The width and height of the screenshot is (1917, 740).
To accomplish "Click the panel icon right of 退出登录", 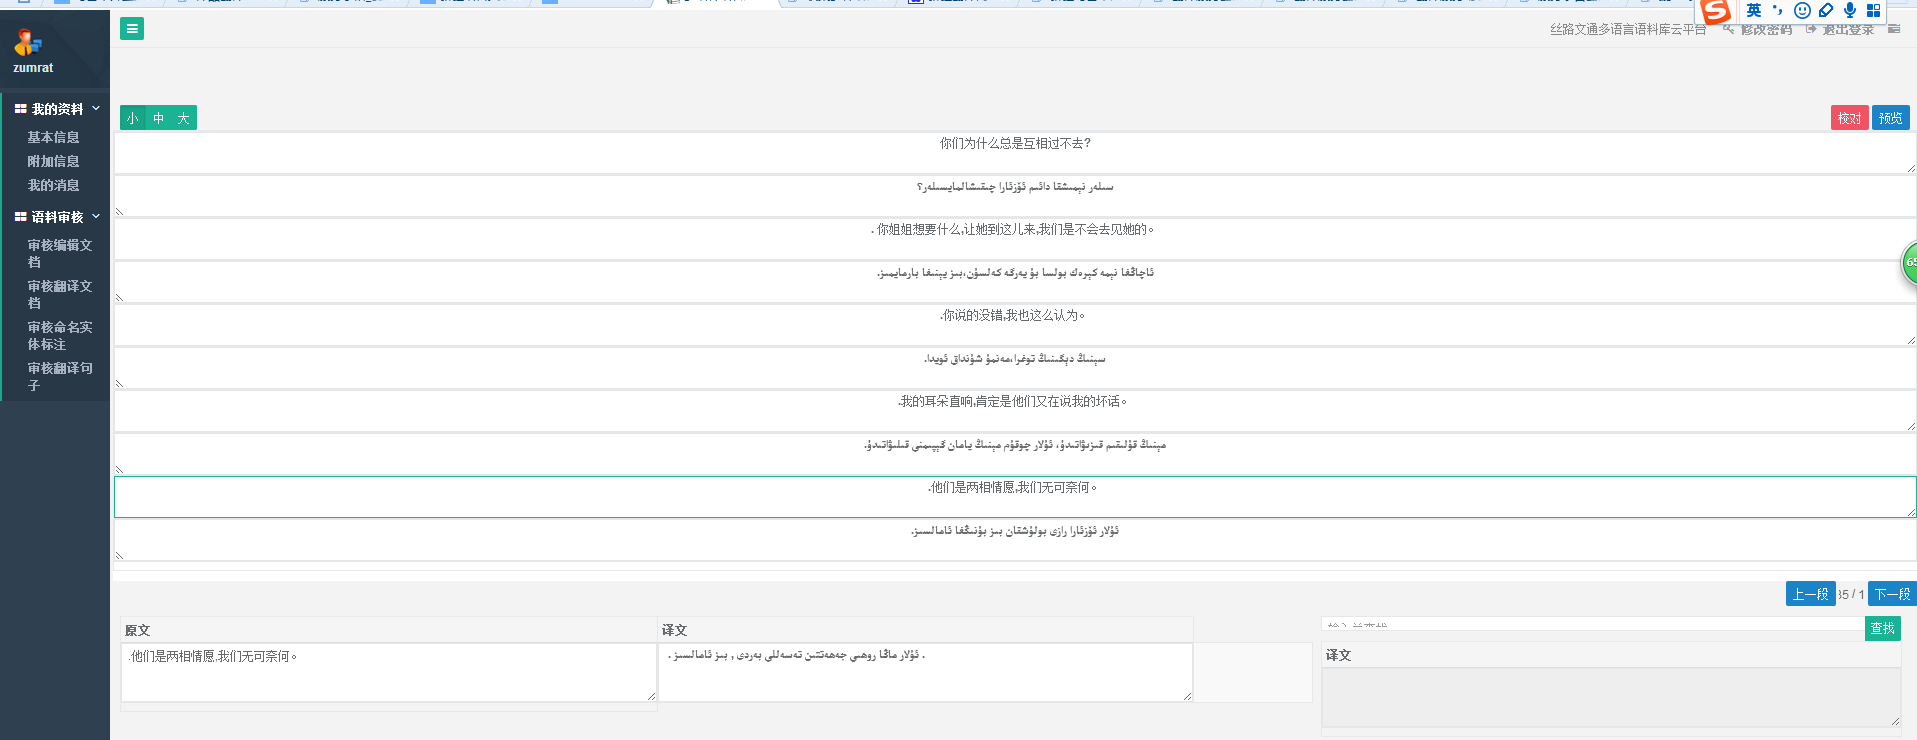I will [1894, 29].
